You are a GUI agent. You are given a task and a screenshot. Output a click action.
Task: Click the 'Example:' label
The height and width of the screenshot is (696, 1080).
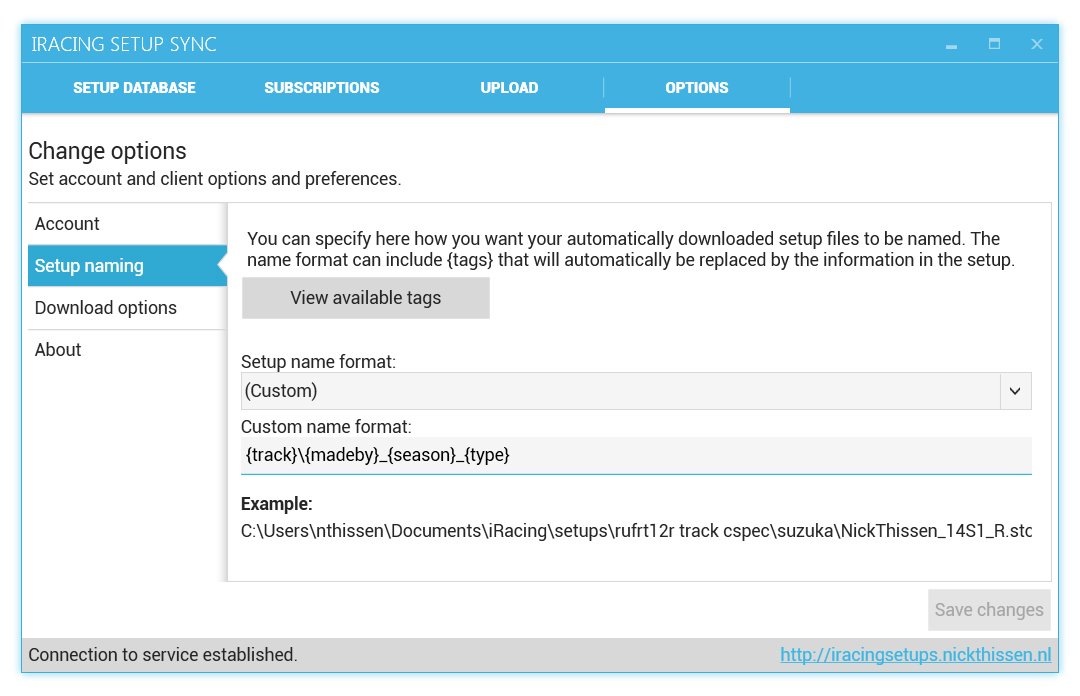276,504
